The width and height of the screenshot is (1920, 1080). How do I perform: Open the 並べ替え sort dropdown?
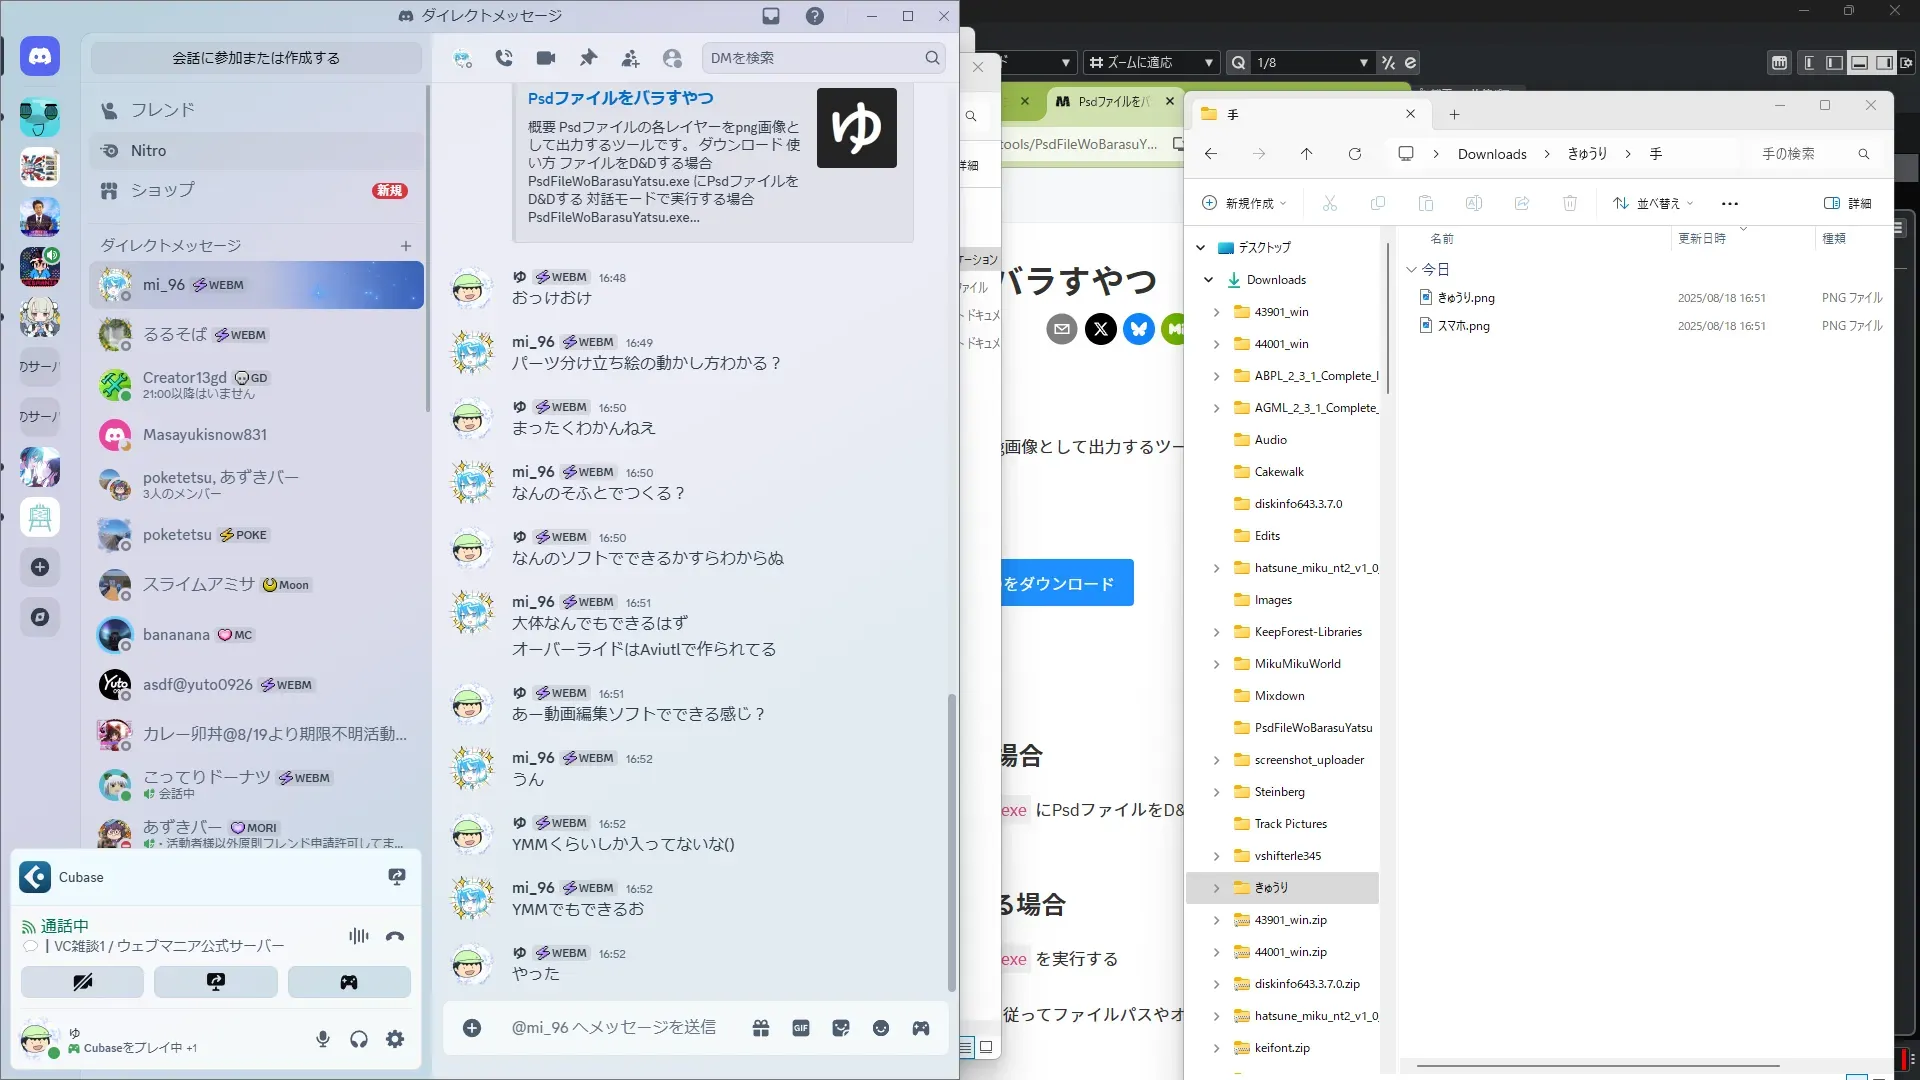click(1653, 203)
